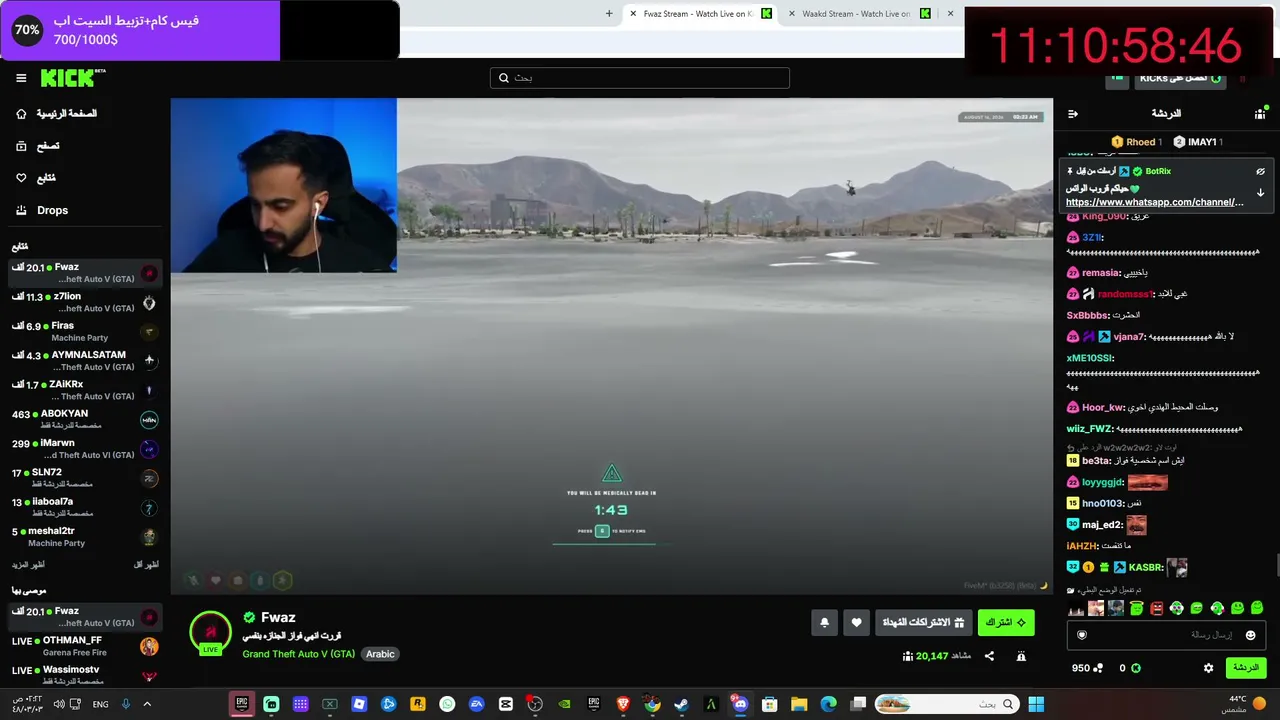Open Discord from taskbar
The height and width of the screenshot is (720, 1280).
pyautogui.click(x=740, y=704)
